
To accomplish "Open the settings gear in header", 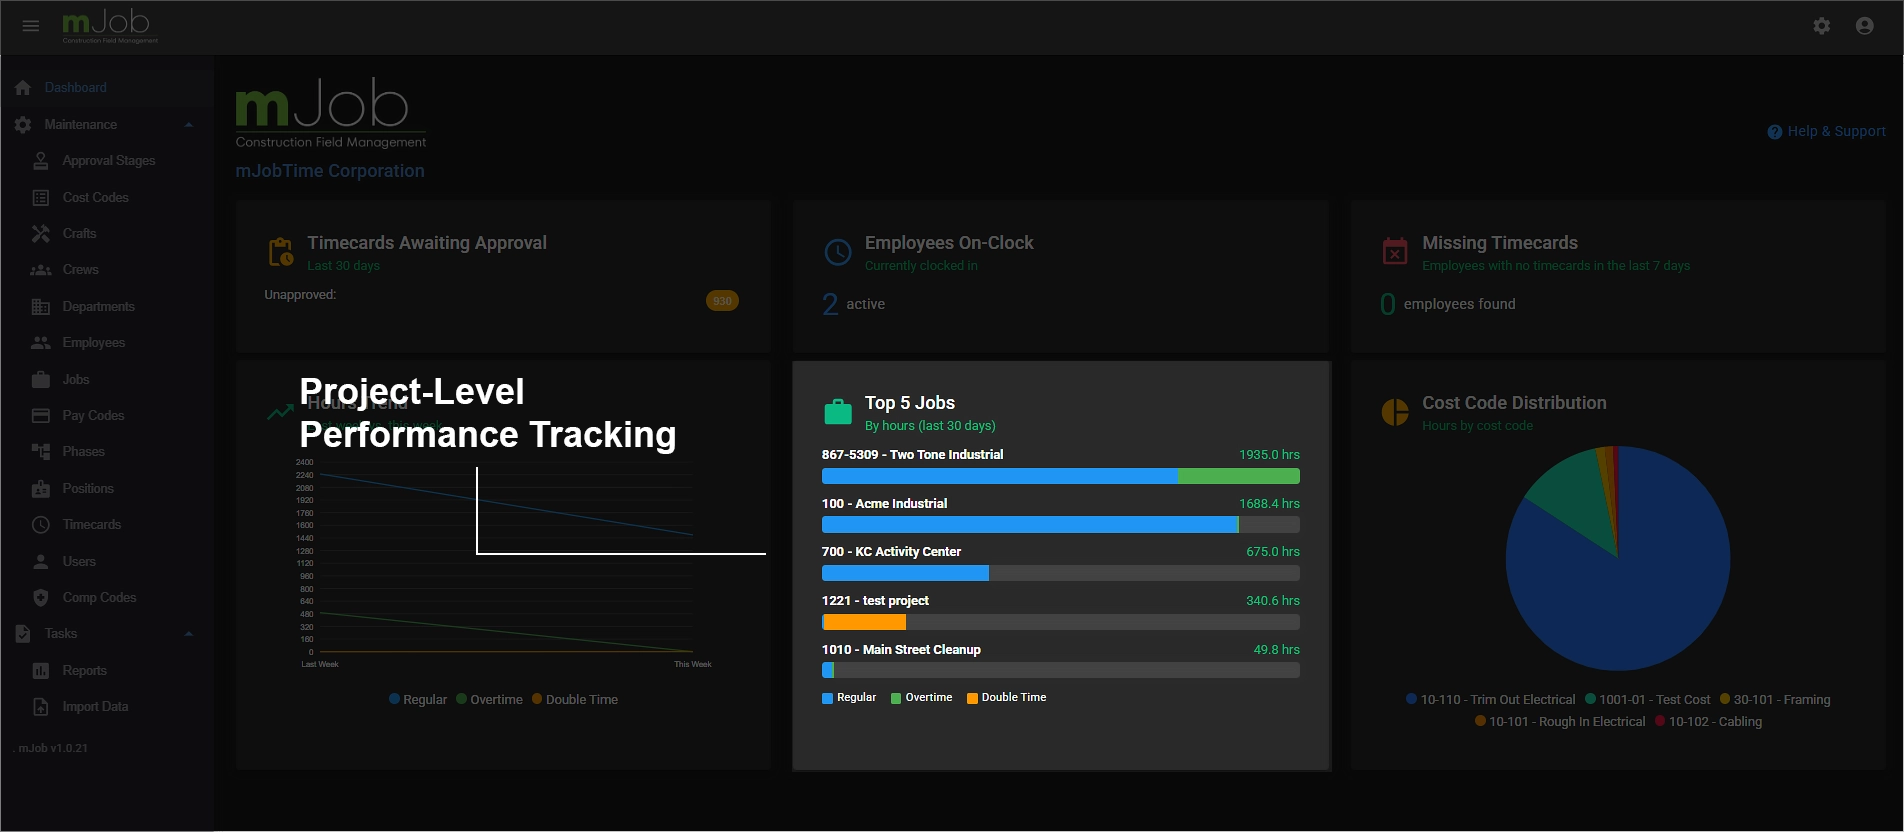I will coord(1822,26).
